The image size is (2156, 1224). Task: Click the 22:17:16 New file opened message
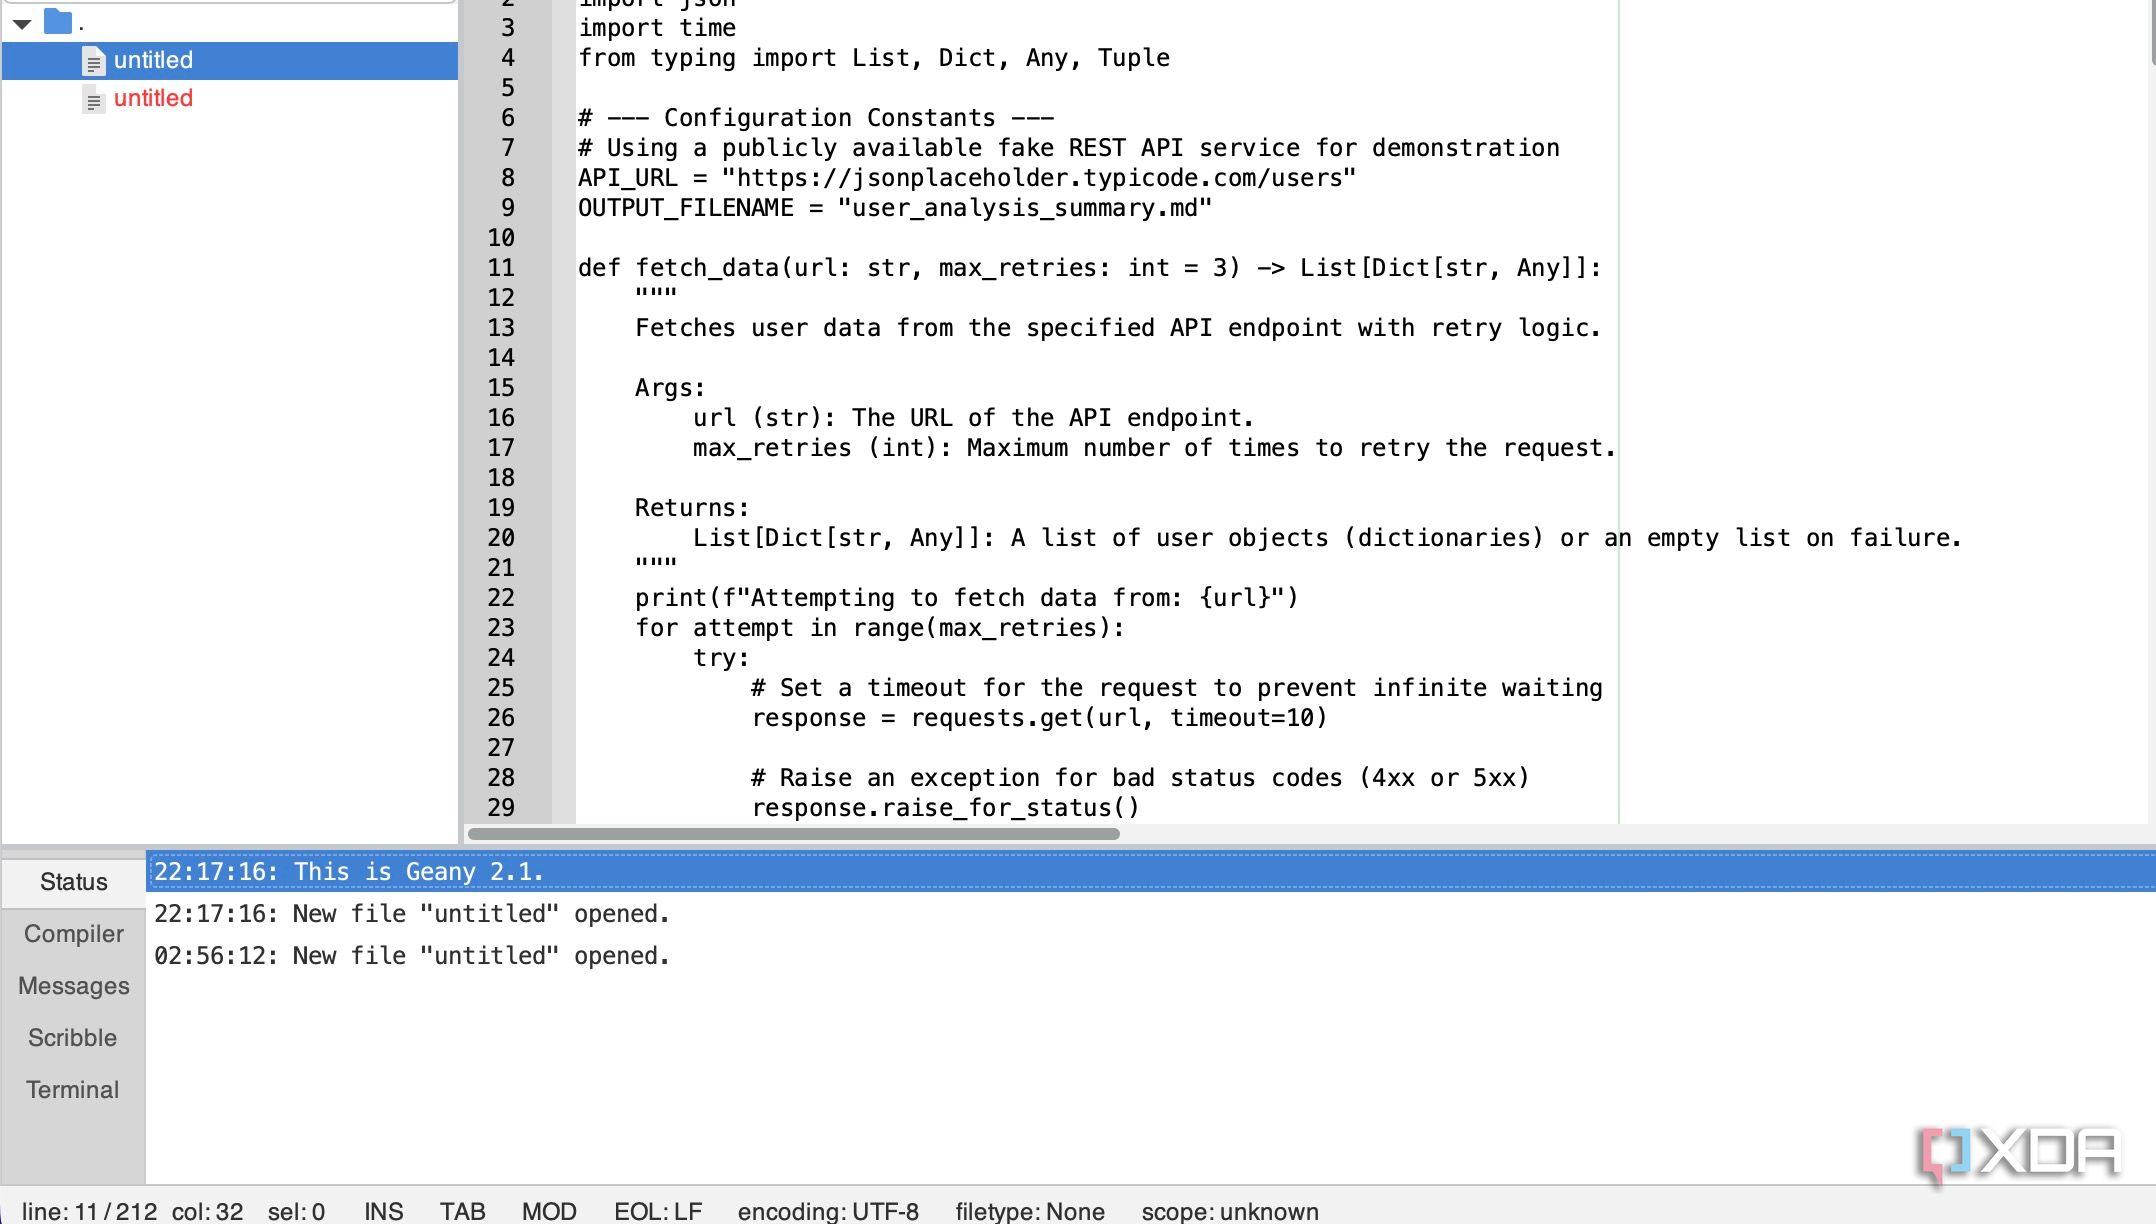click(x=411, y=914)
